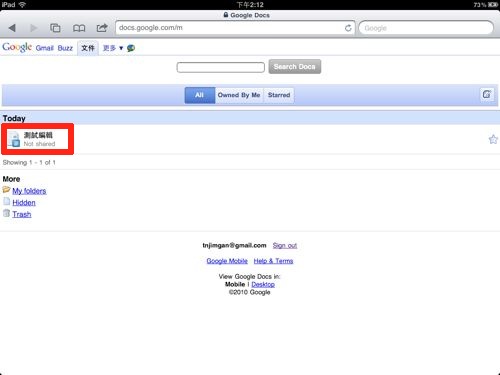Tap the Safari back arrow
This screenshot has height=375, width=500.
tap(12, 28)
